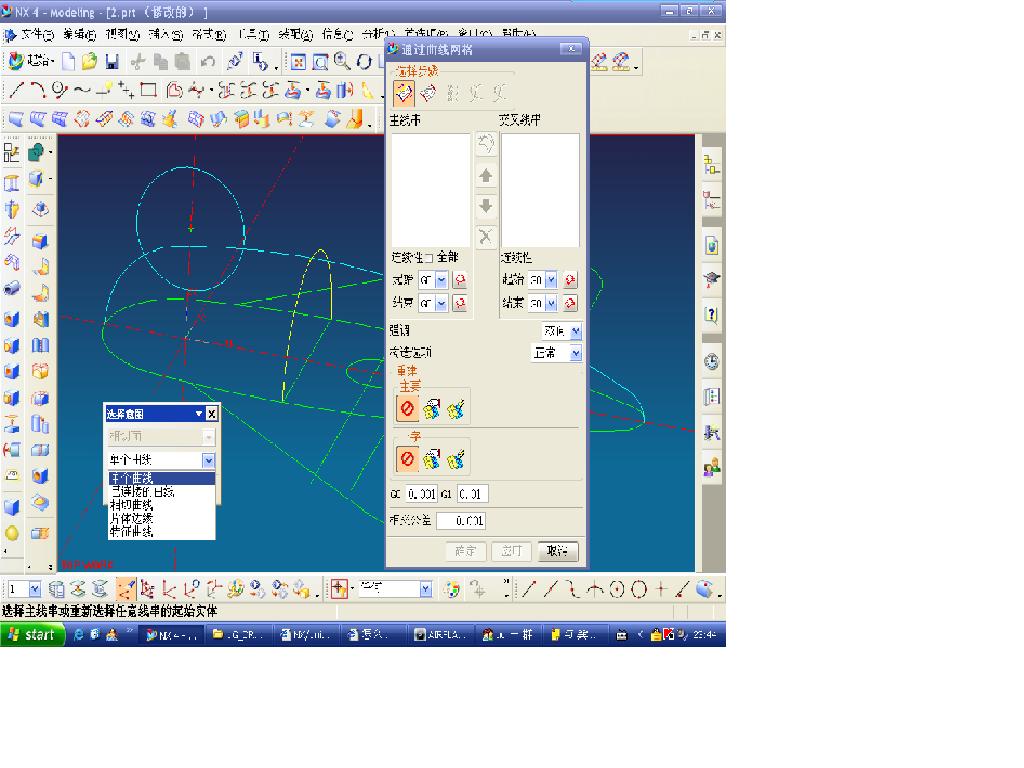Click the move-down arrow between string lists
Screen dimensions: 1024x768
tap(485, 206)
